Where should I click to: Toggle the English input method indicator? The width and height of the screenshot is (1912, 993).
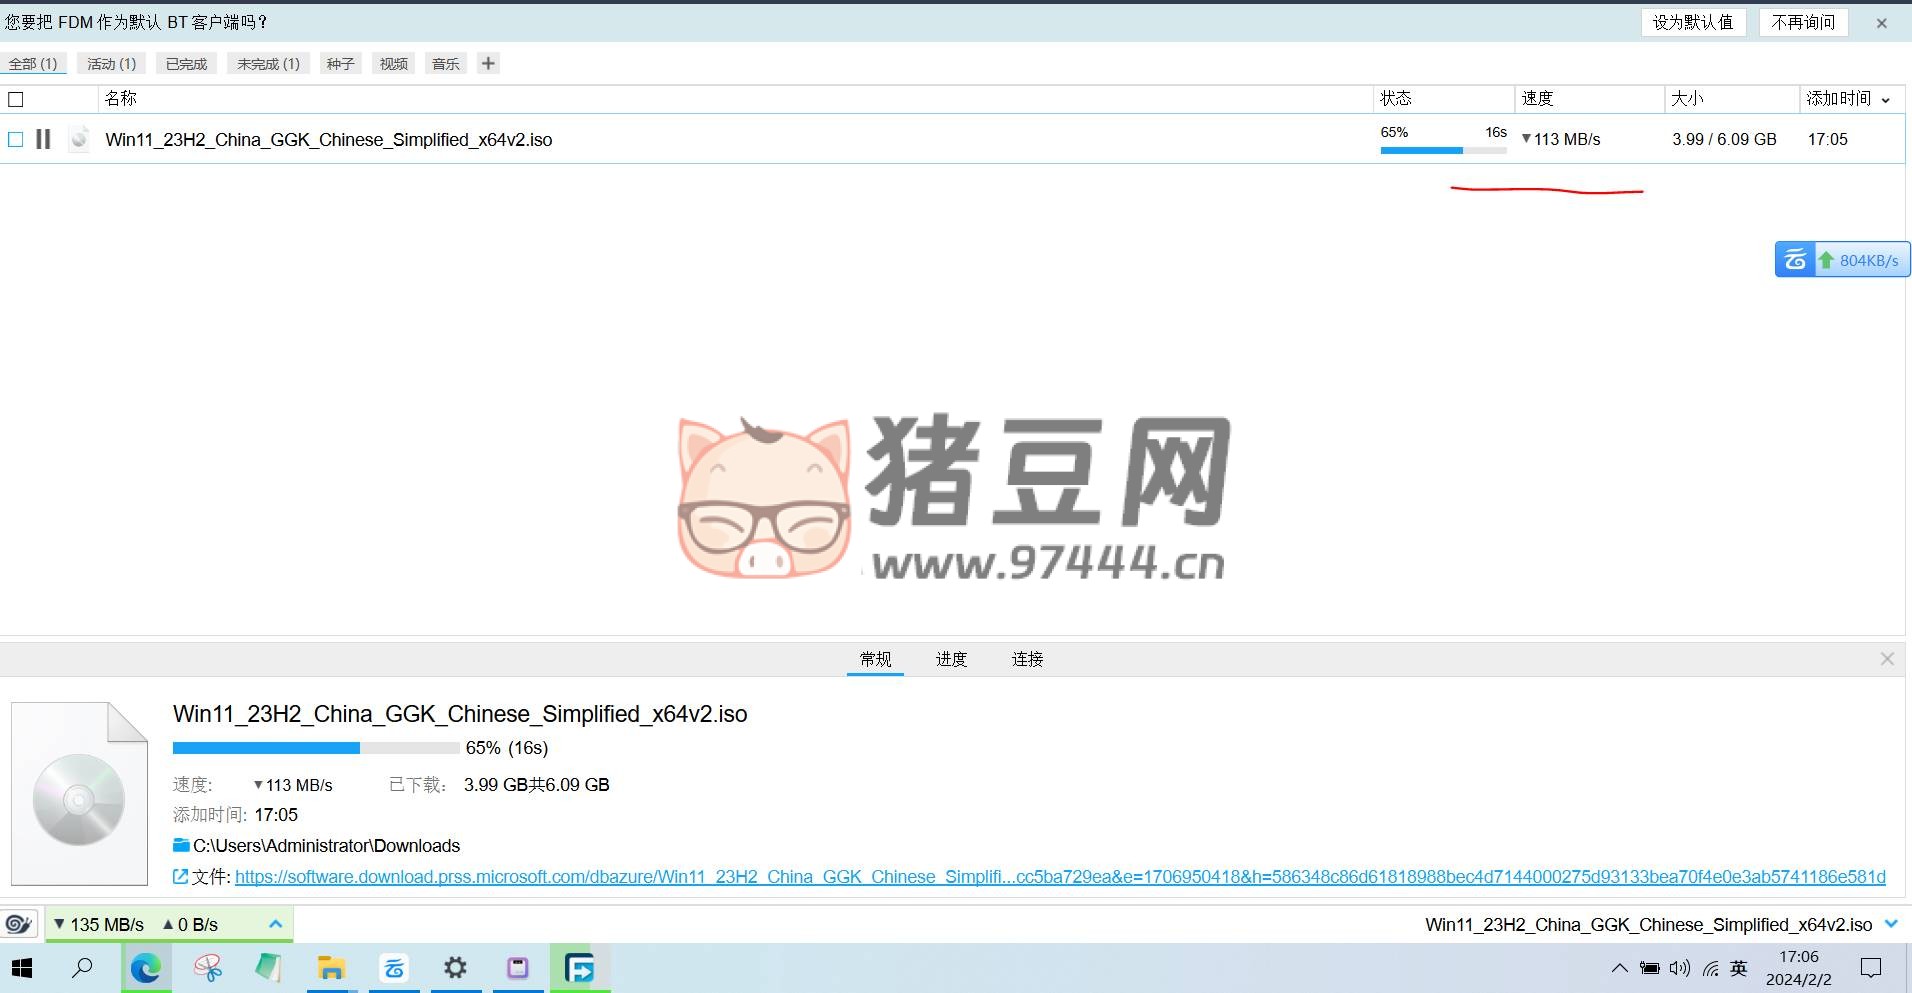click(1739, 968)
